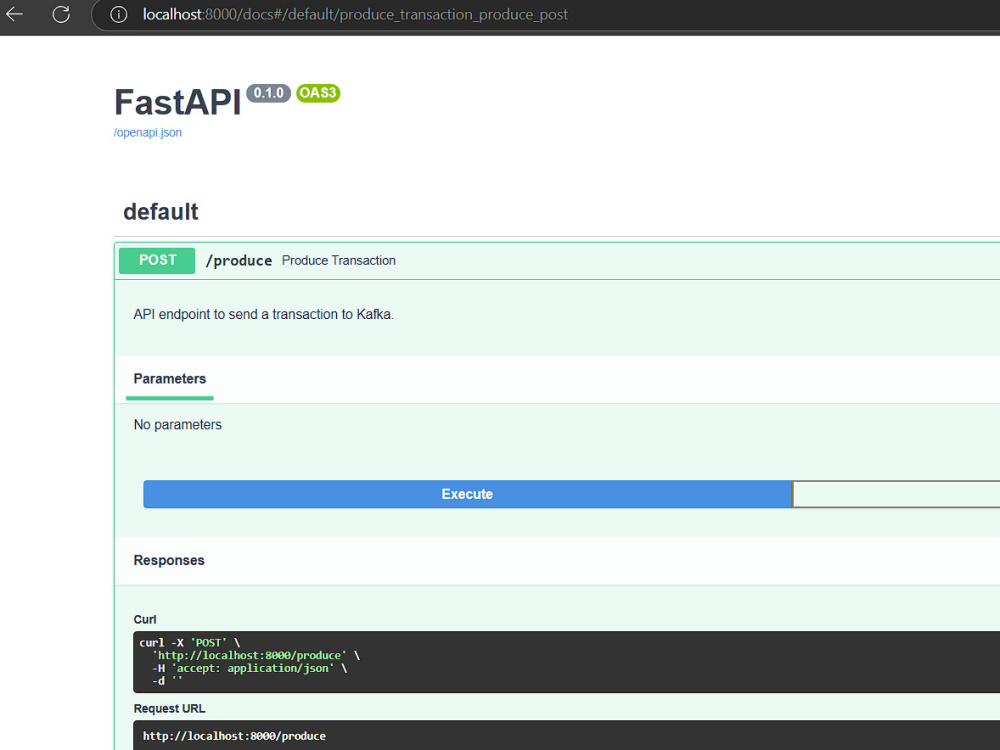Collapse the default section heading
Viewport: 1000px width, 750px height.
[161, 212]
